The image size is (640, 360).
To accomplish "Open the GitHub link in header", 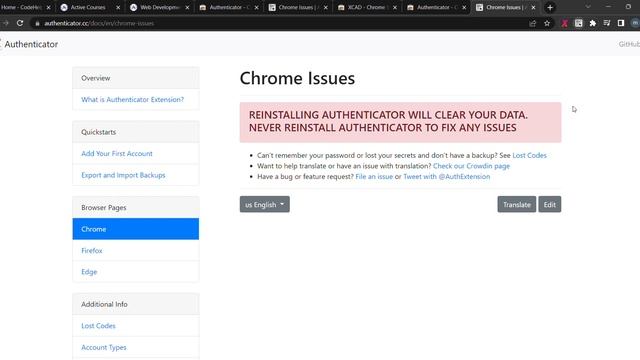I will pos(629,44).
